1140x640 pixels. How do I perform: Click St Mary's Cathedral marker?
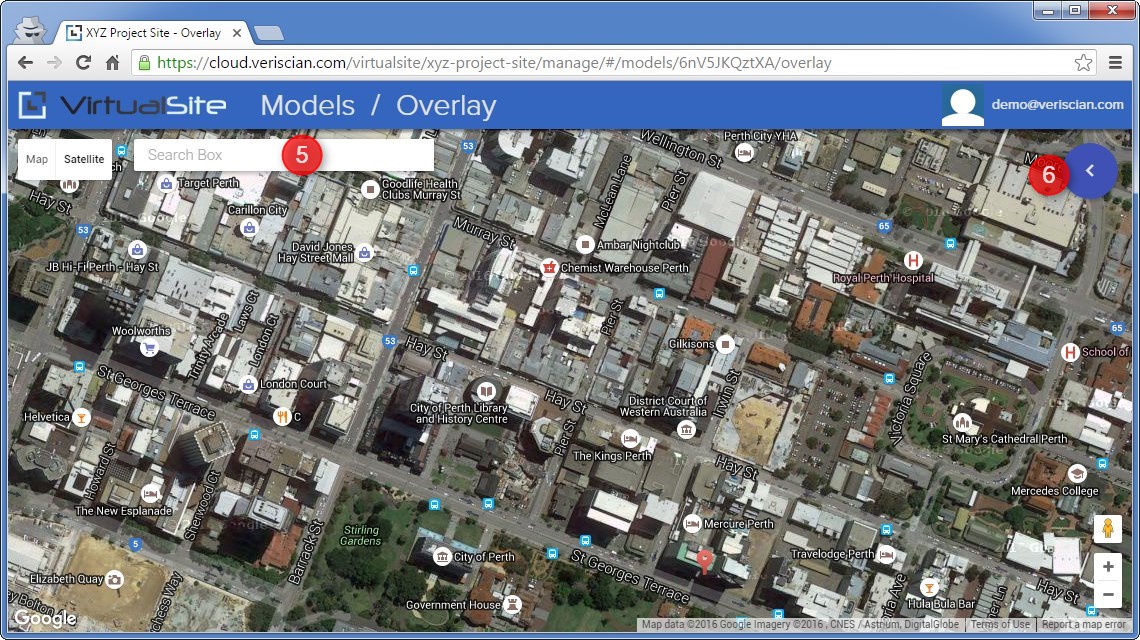coord(962,422)
